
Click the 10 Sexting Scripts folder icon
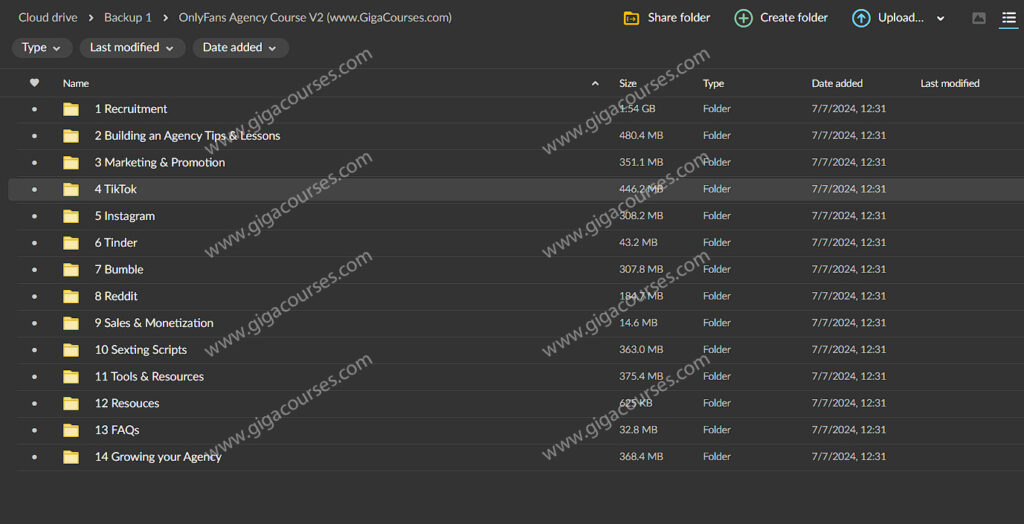pos(71,350)
